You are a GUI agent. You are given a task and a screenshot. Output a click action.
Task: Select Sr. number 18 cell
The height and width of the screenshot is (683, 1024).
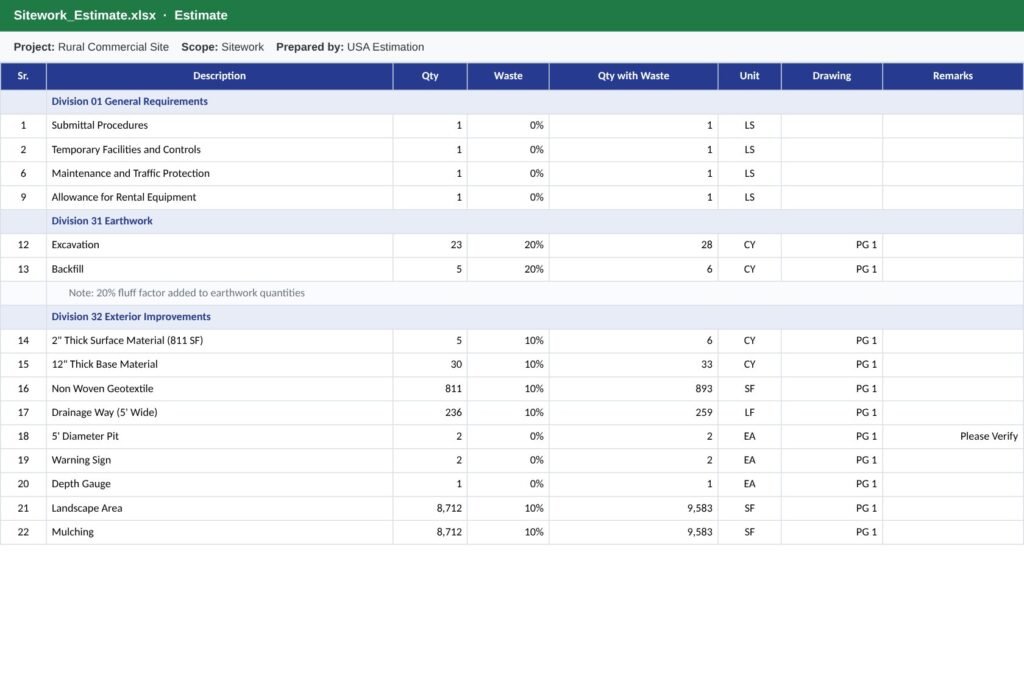click(23, 436)
